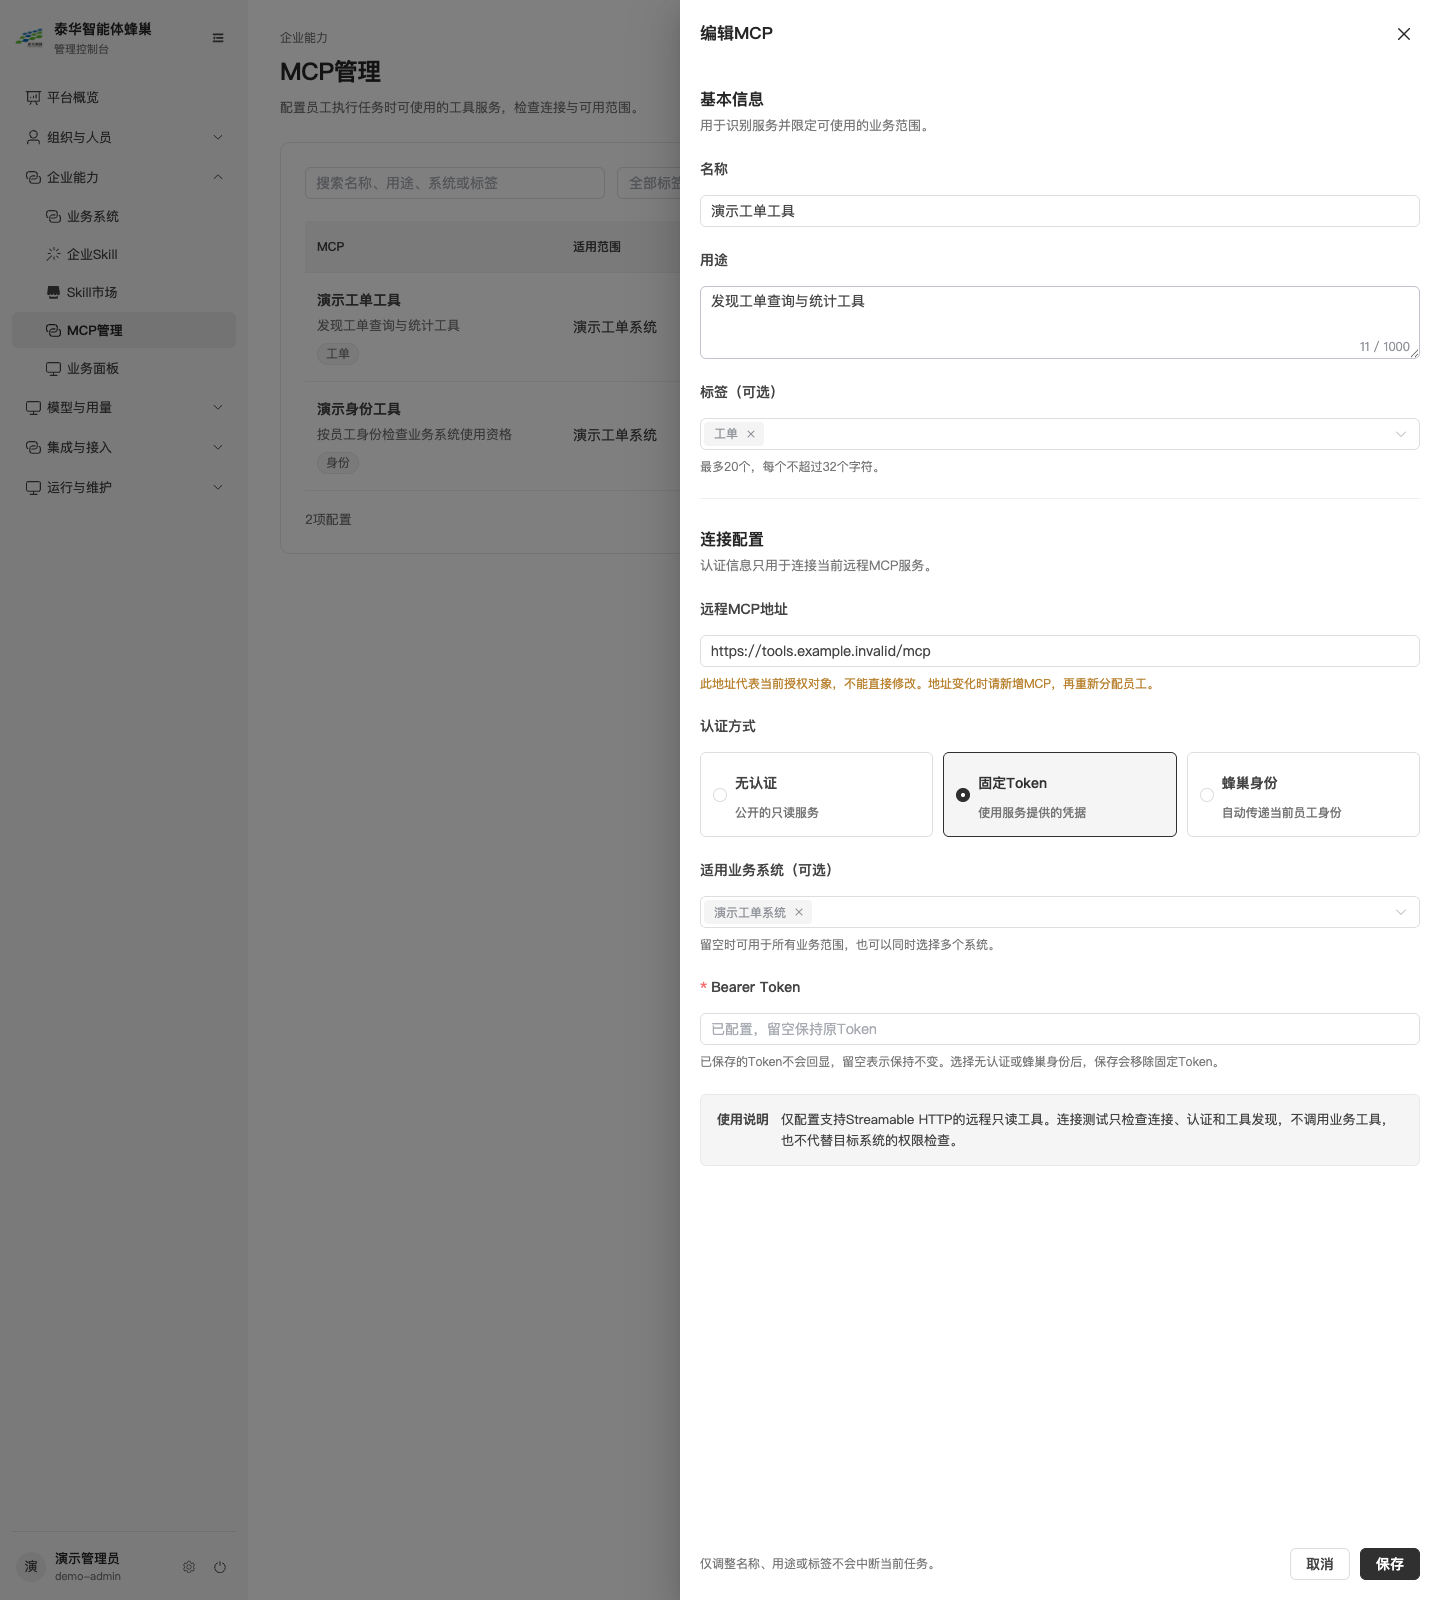Collapse the sidebar with the hamburger icon
1440x1600 pixels.
coord(218,38)
